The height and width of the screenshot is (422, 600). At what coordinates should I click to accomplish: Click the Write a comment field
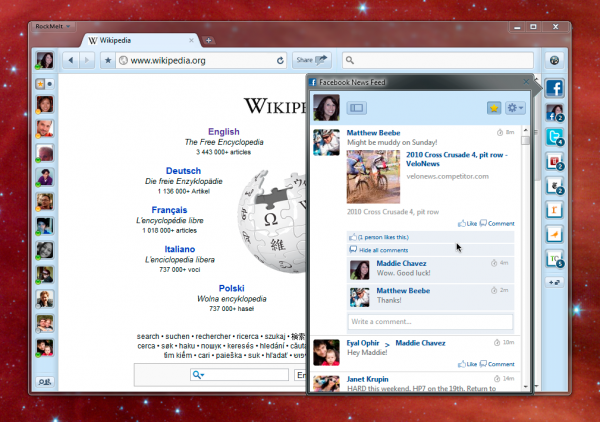pos(430,321)
